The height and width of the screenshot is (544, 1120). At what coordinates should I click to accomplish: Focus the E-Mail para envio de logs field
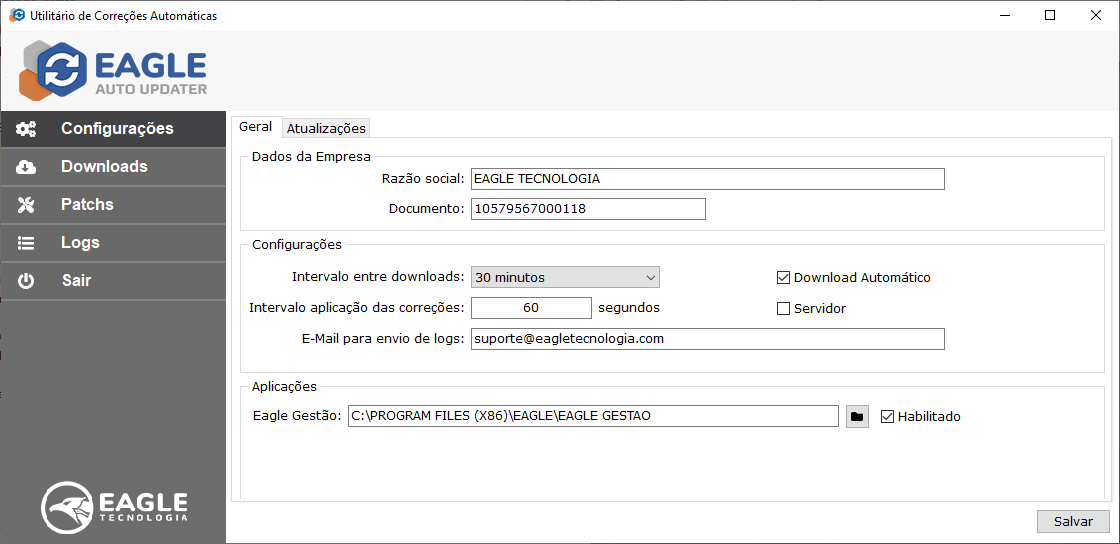coord(707,339)
